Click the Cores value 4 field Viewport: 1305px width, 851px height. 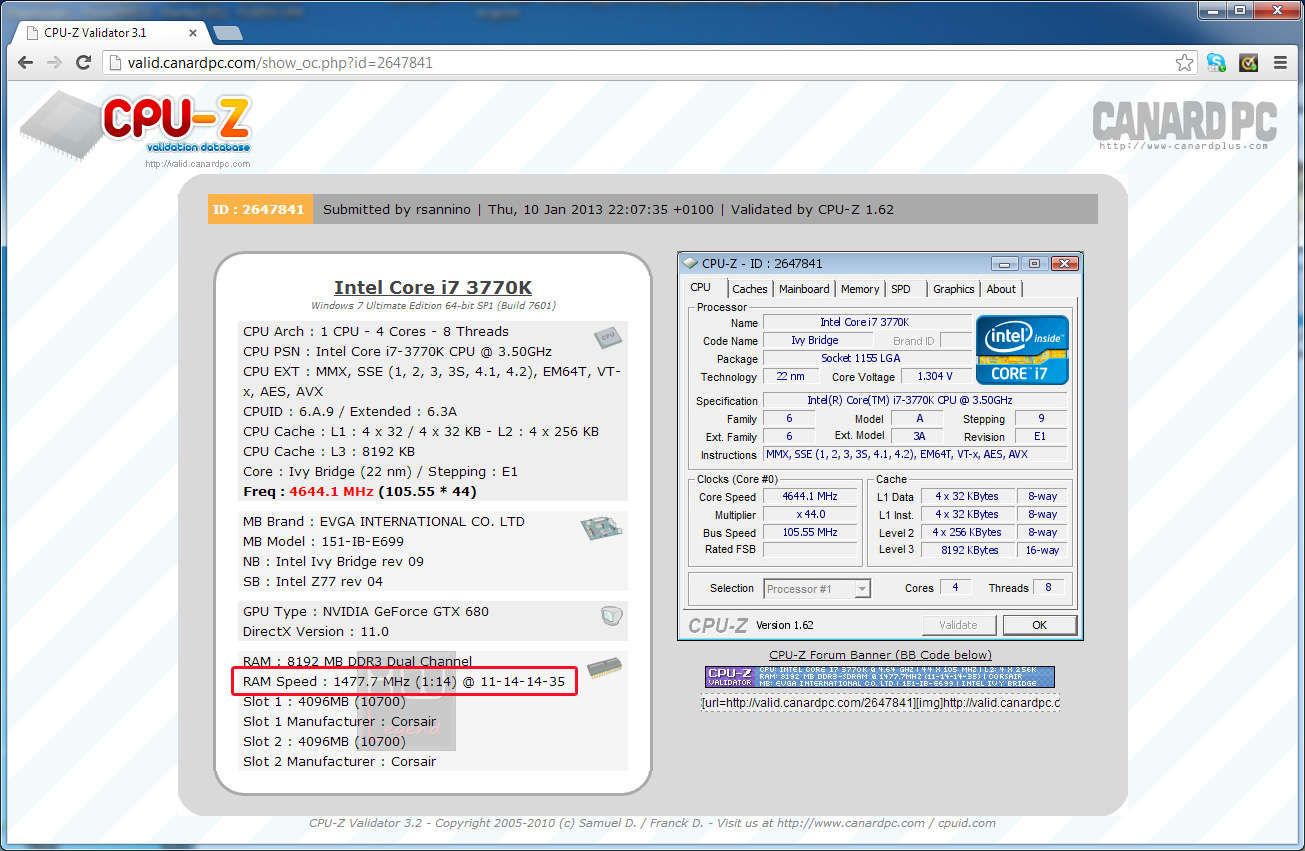click(x=955, y=588)
